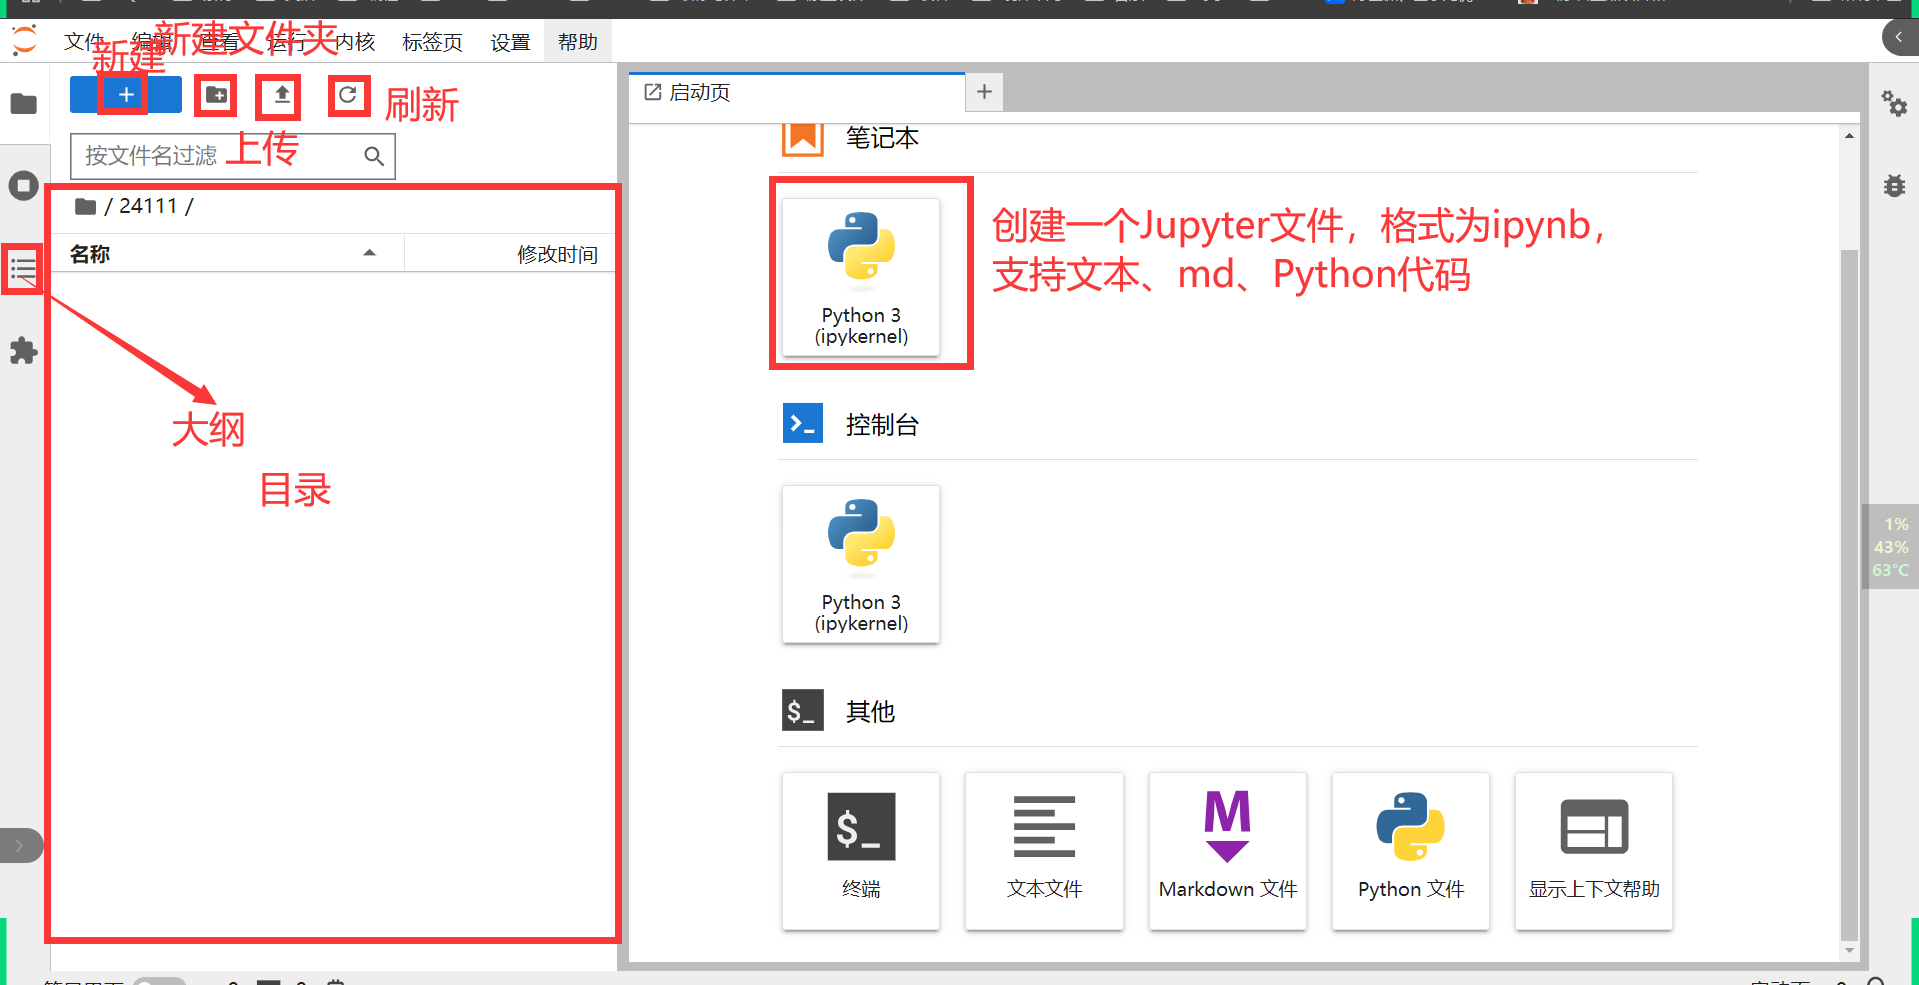The image size is (1919, 985).
Task: Open 显示上下文帮助
Action: click(1594, 851)
